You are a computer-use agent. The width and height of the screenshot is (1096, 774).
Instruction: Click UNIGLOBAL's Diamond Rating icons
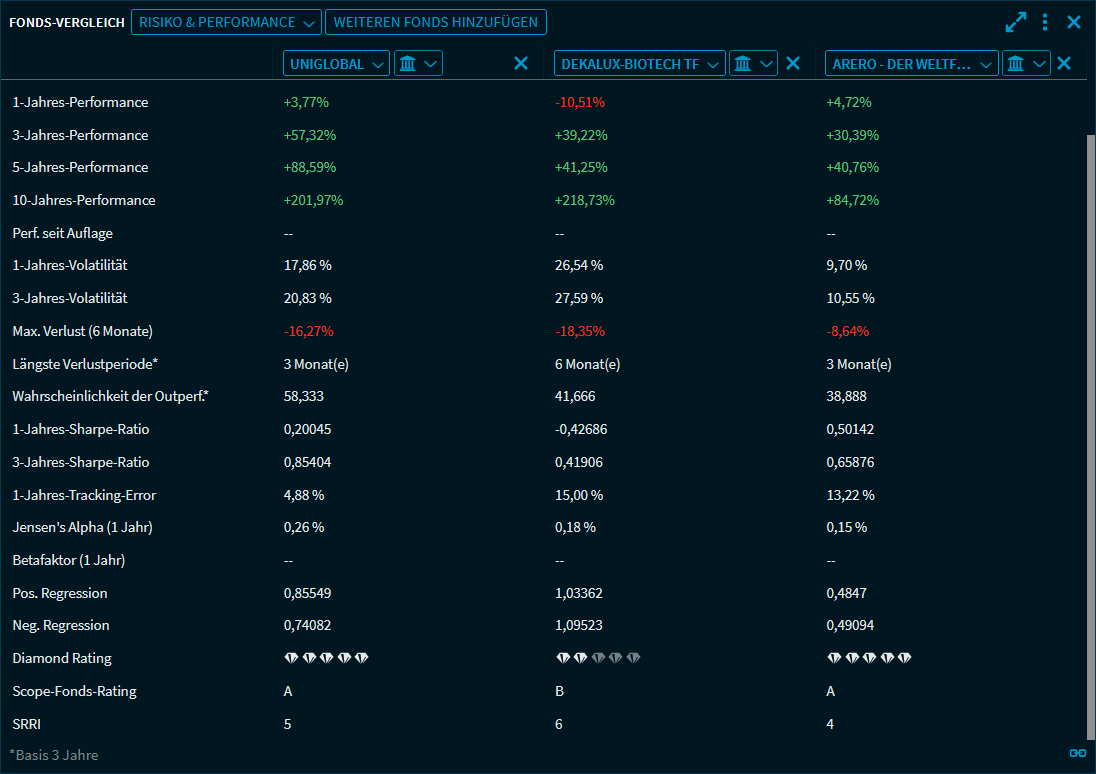tap(326, 658)
